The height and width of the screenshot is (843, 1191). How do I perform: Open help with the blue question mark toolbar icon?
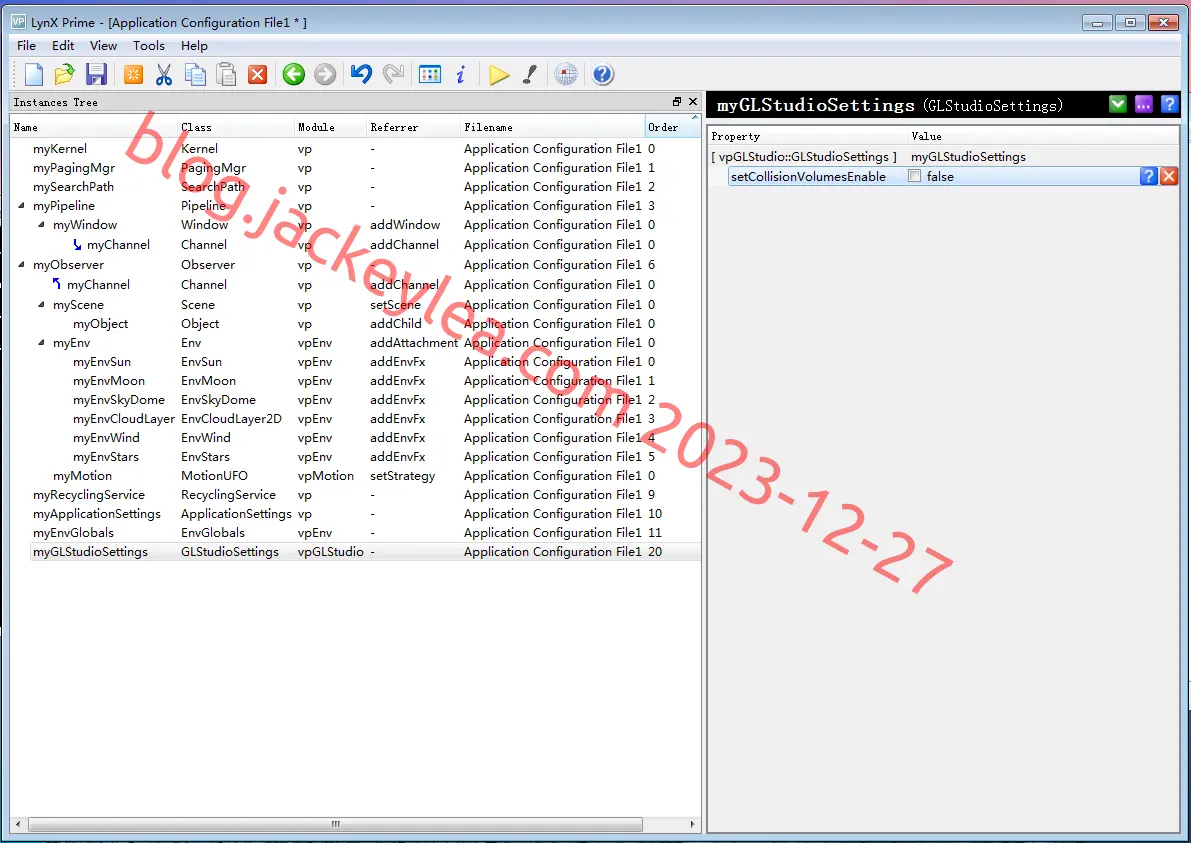tap(602, 74)
